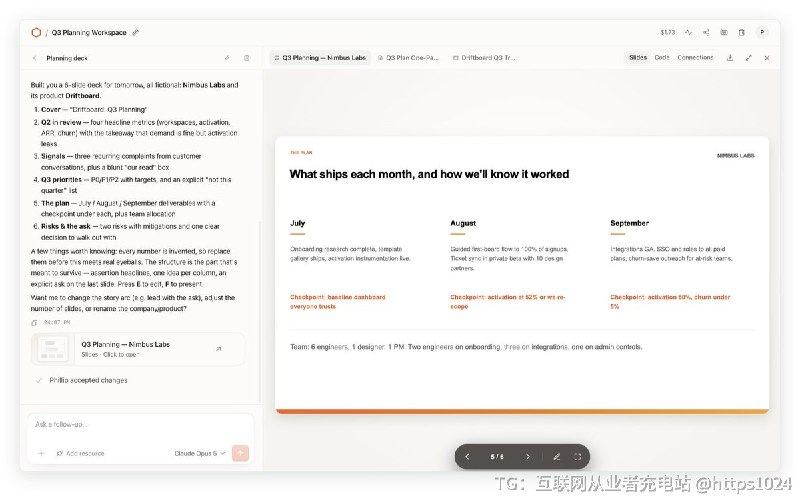The height and width of the screenshot is (497, 800).
Task: Click the August deliverables paragraph
Action: 509,258
